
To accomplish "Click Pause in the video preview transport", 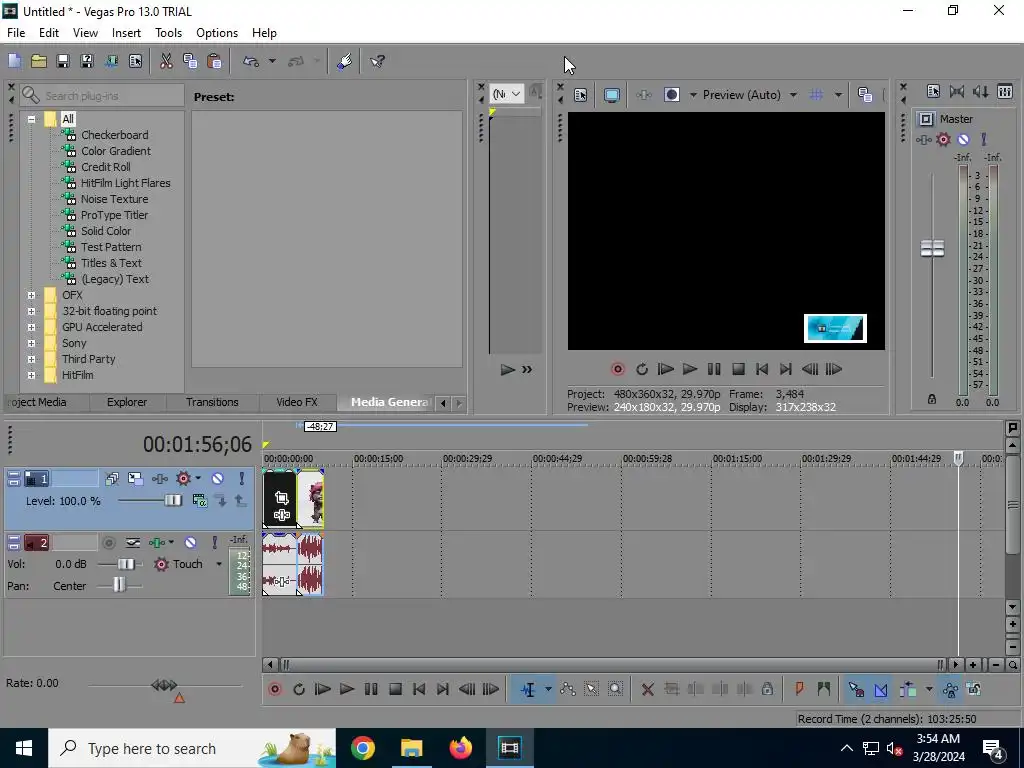I will click(x=714, y=369).
